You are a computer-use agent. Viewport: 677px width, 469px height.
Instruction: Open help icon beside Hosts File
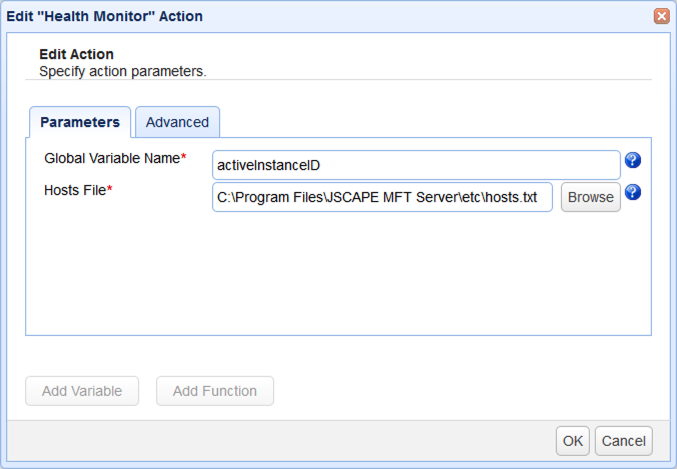click(632, 192)
